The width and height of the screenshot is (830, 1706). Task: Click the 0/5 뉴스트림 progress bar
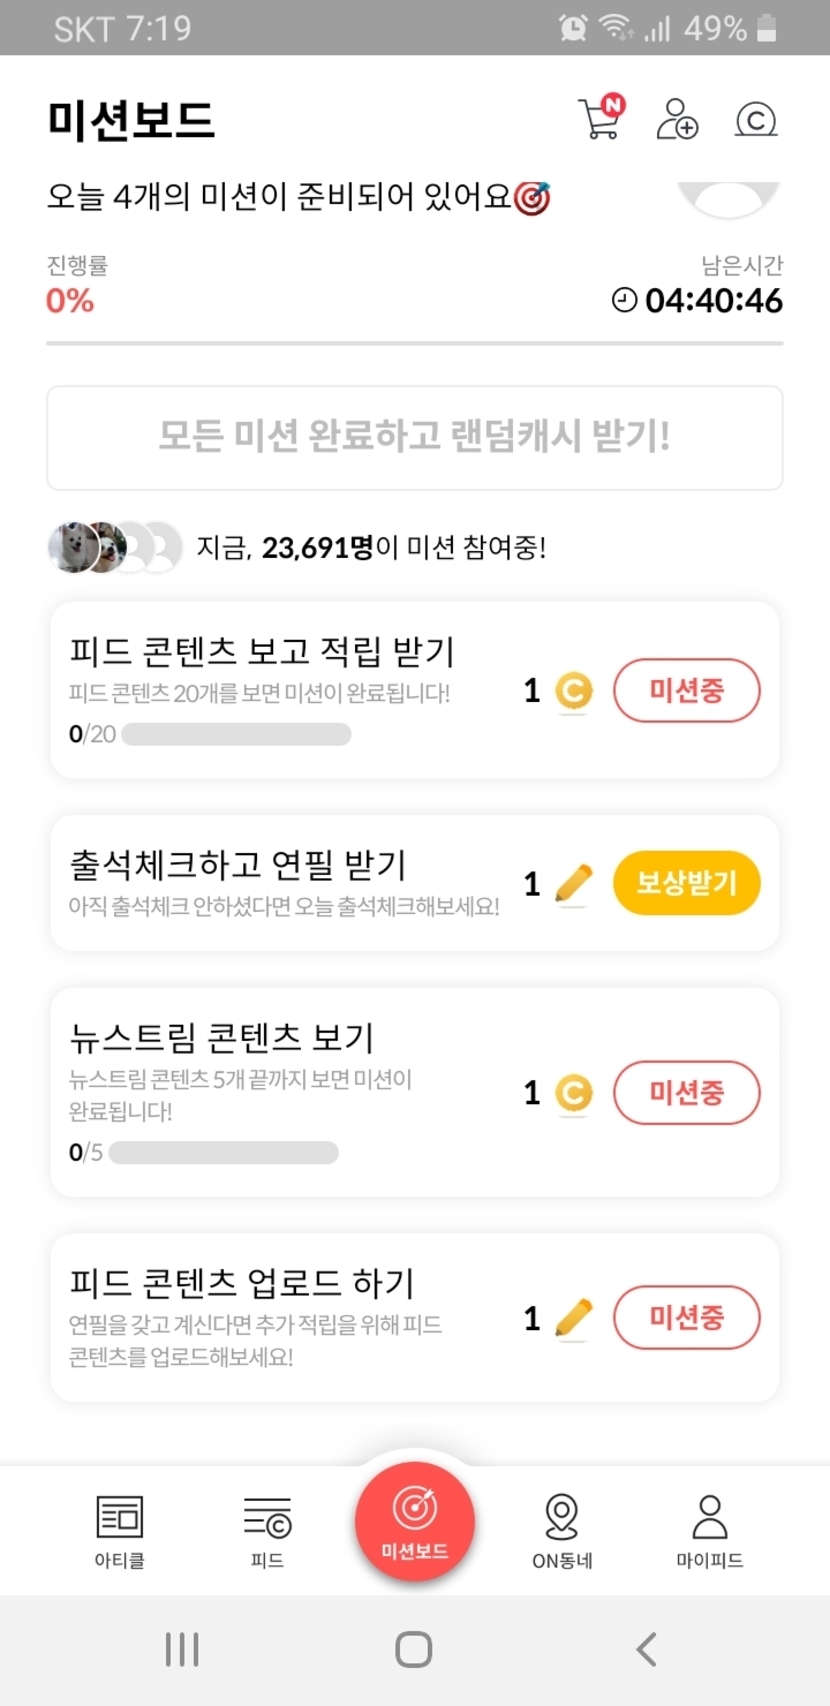tap(224, 1153)
